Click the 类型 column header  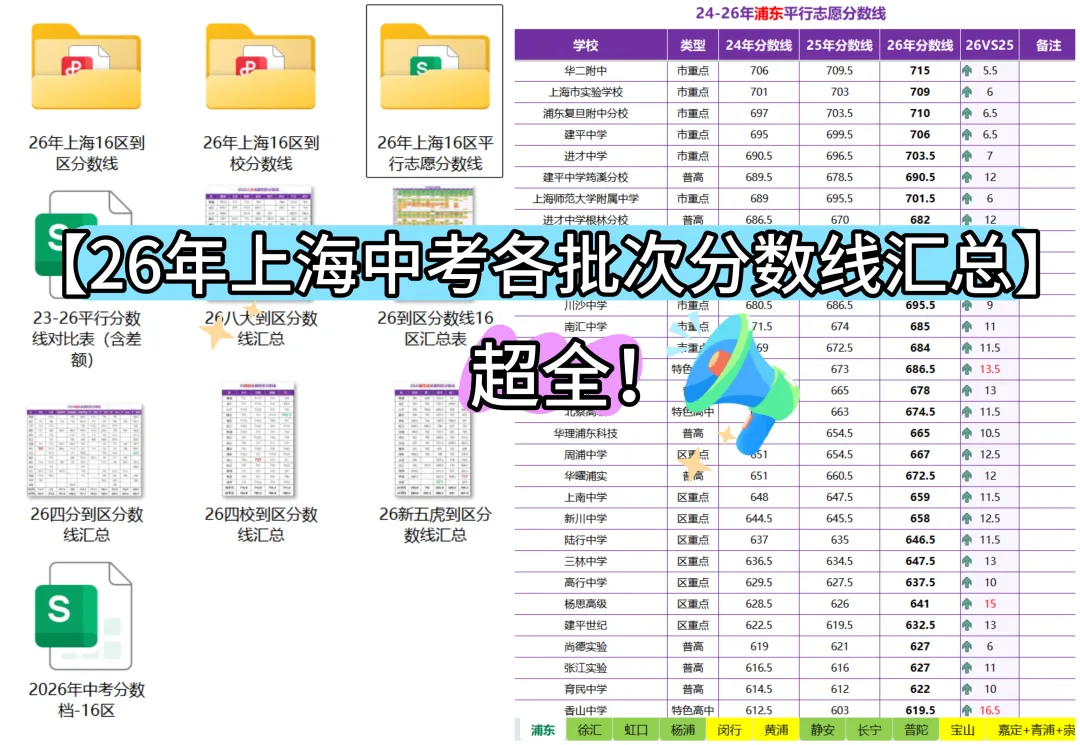point(692,45)
